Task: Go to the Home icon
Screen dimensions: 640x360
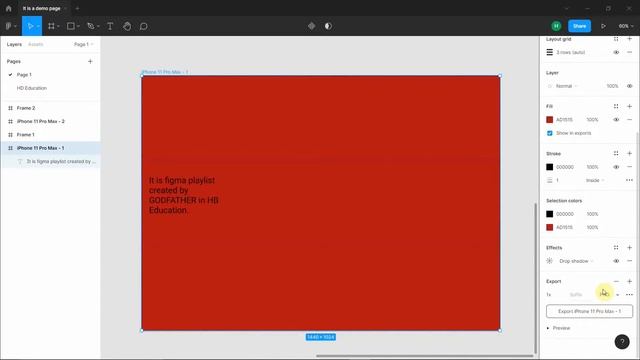Action: coord(9,8)
